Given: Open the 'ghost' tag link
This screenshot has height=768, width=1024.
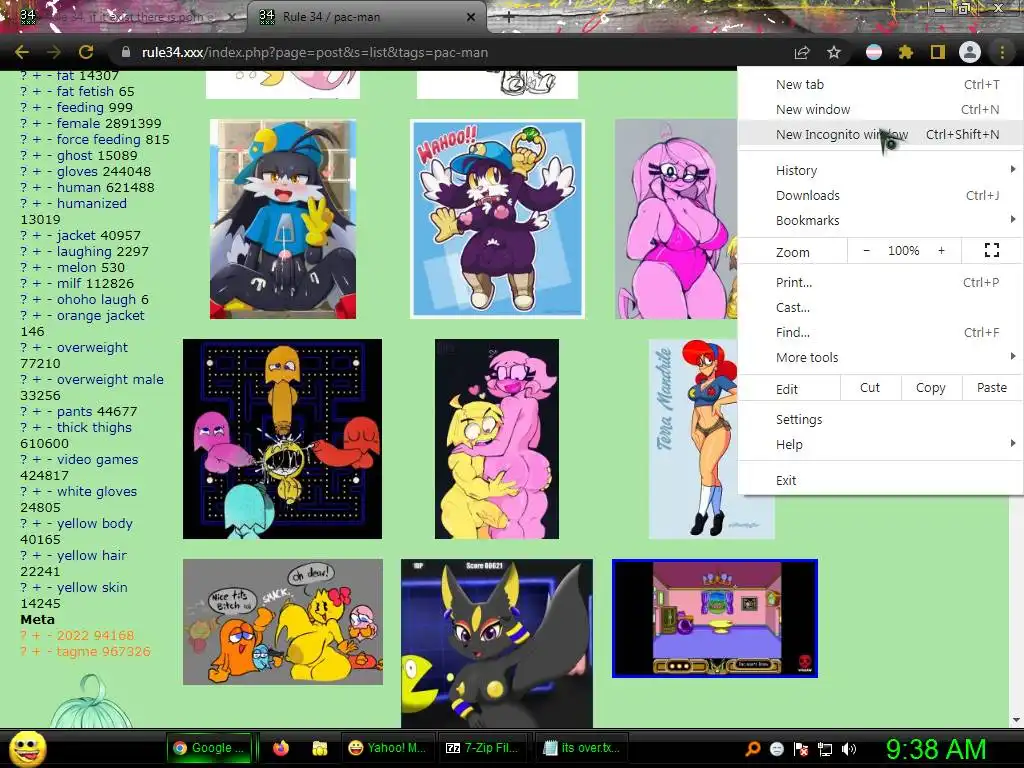Looking at the screenshot, I should click(76, 155).
